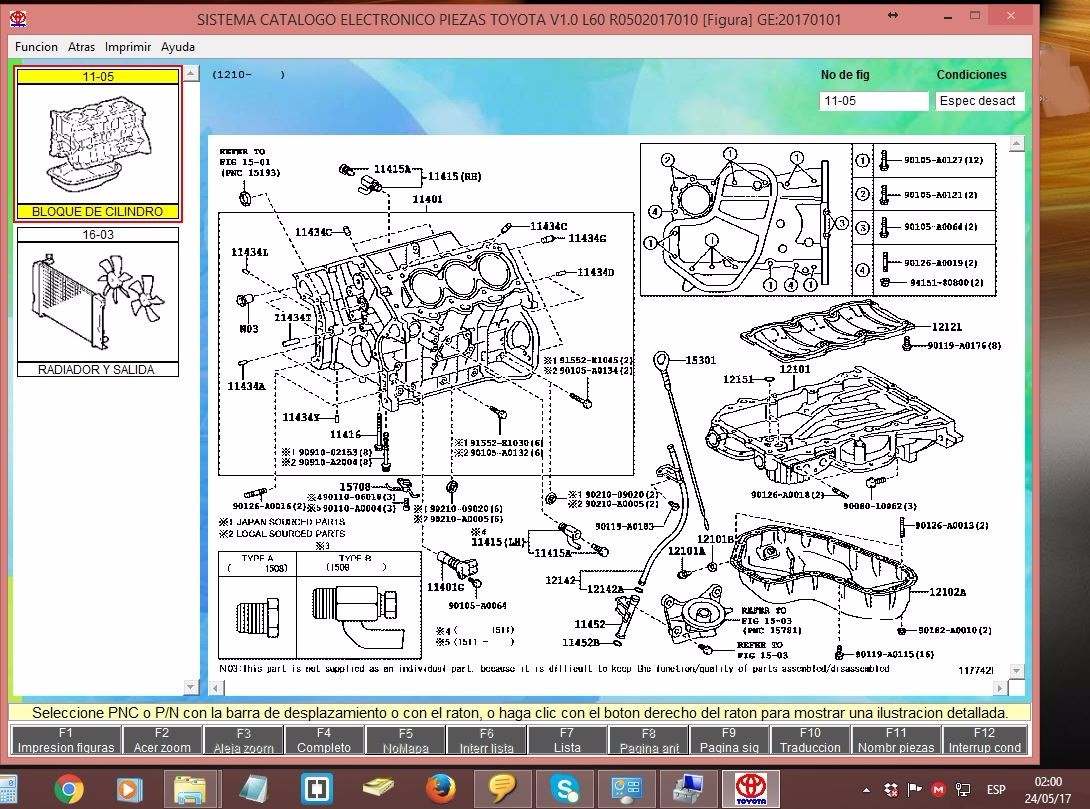Select part number 90119-A0115(16)
Image resolution: width=1090 pixels, height=809 pixels.
click(895, 654)
